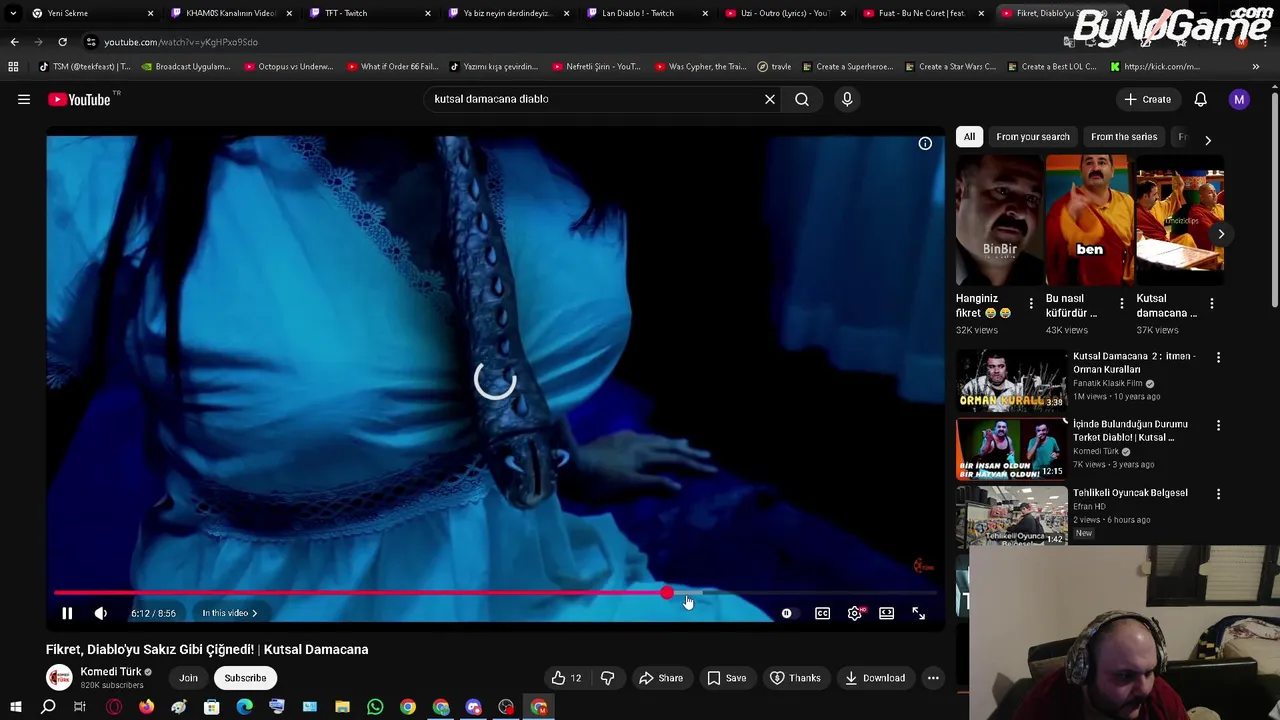This screenshot has height=720, width=1280.
Task: Send Thanks to the creator
Action: point(795,678)
